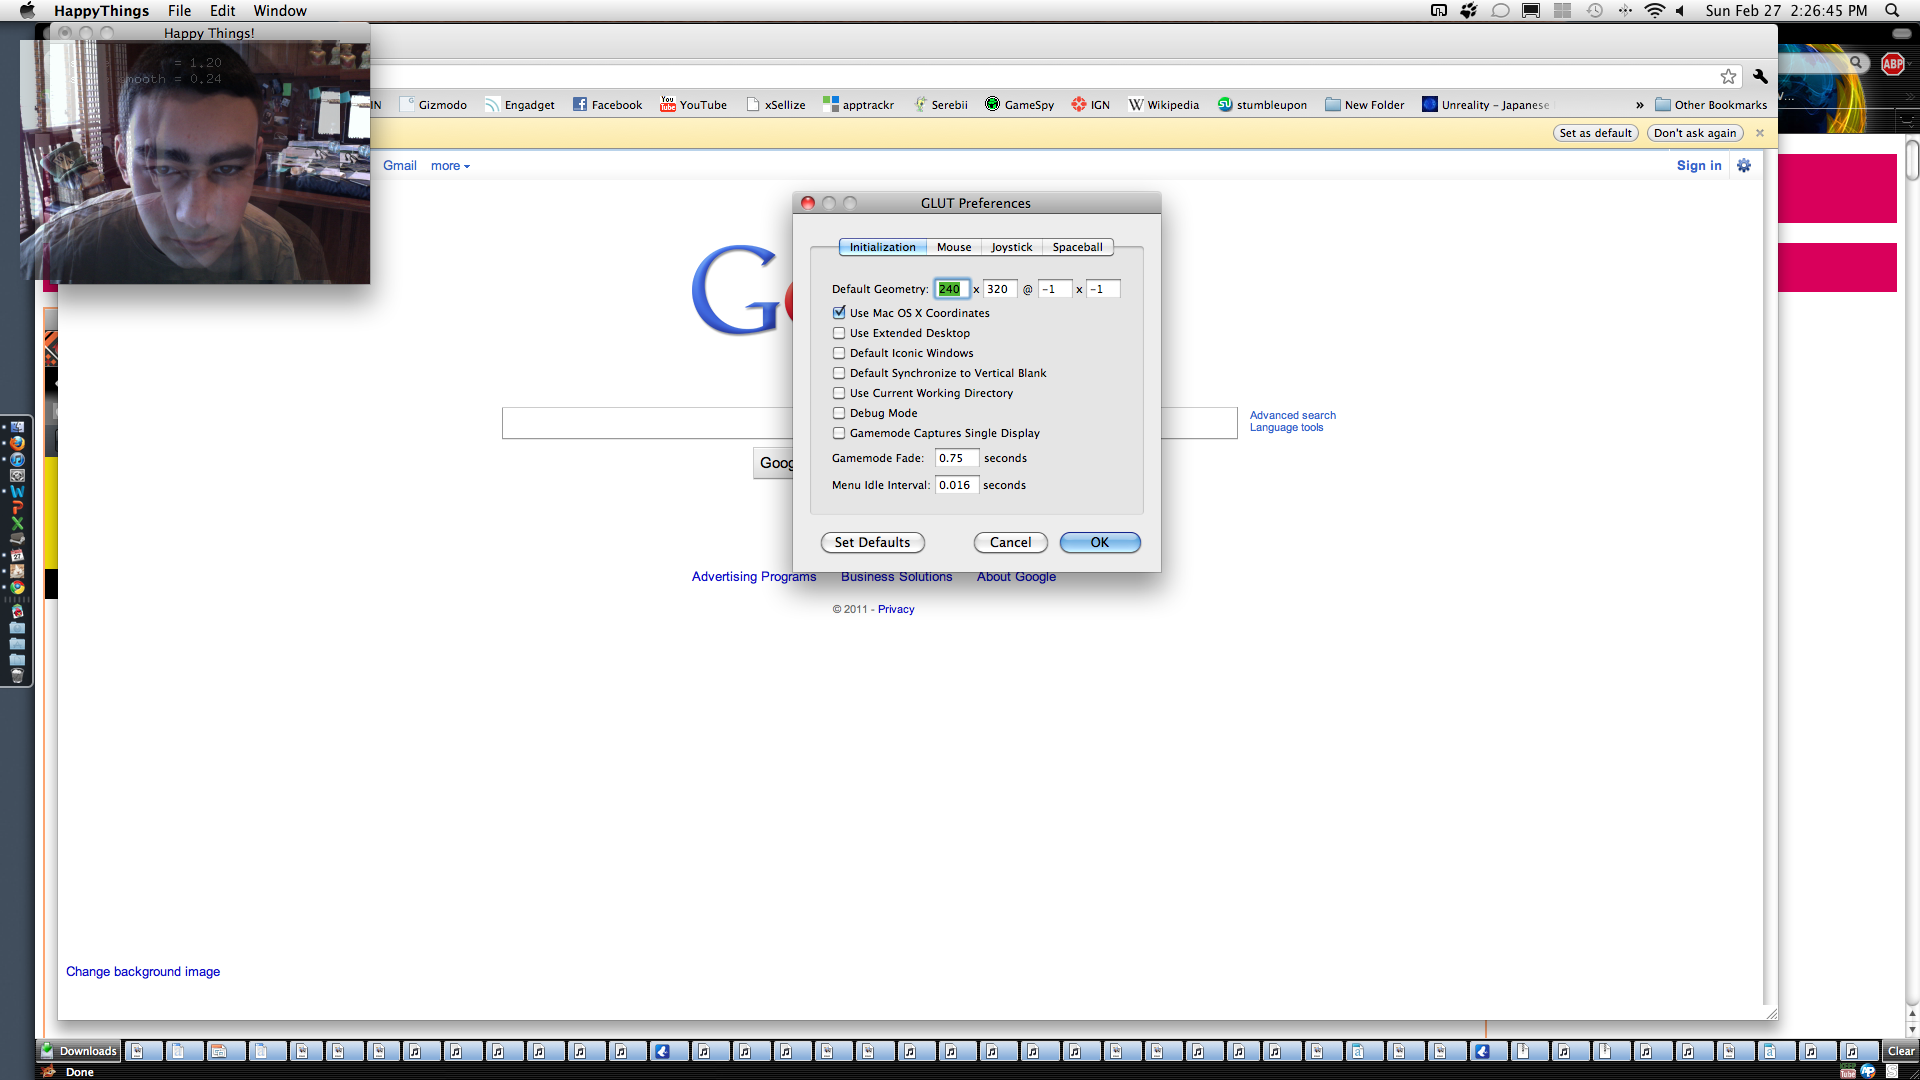Viewport: 1920px width, 1080px height.
Task: Open the YouTube bookmark
Action: click(x=693, y=105)
